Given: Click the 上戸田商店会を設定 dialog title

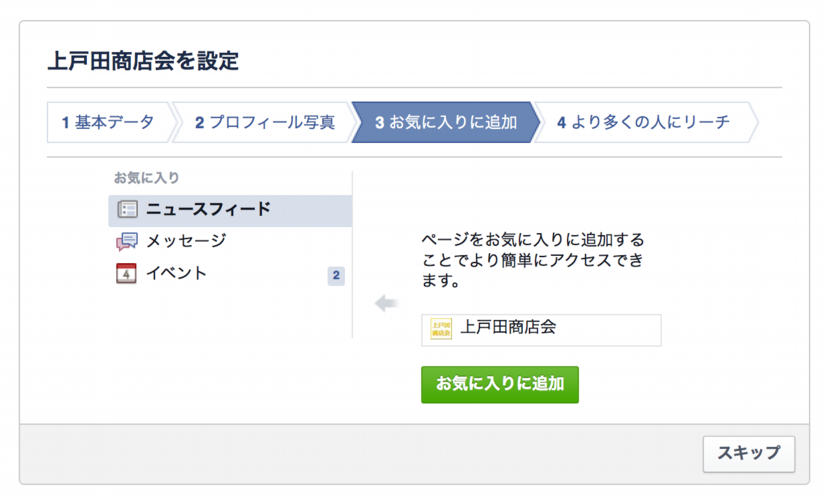Looking at the screenshot, I should coord(143,60).
